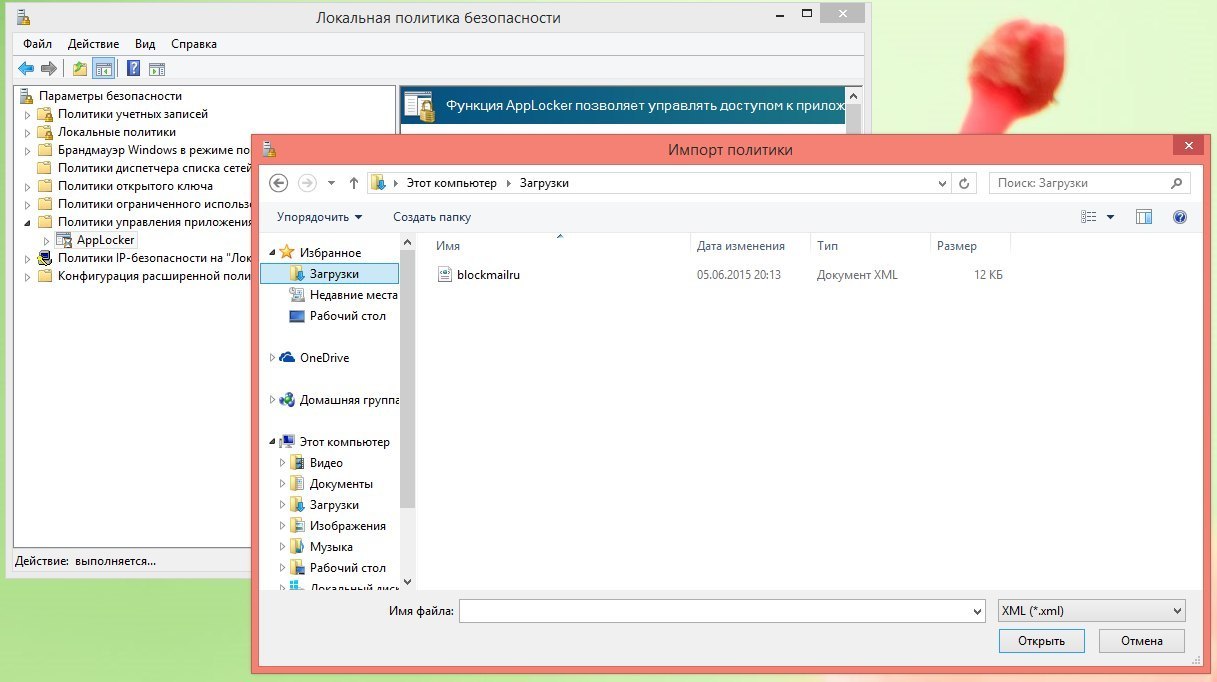Click the Открыть button
1217x682 pixels.
pyautogui.click(x=1041, y=641)
